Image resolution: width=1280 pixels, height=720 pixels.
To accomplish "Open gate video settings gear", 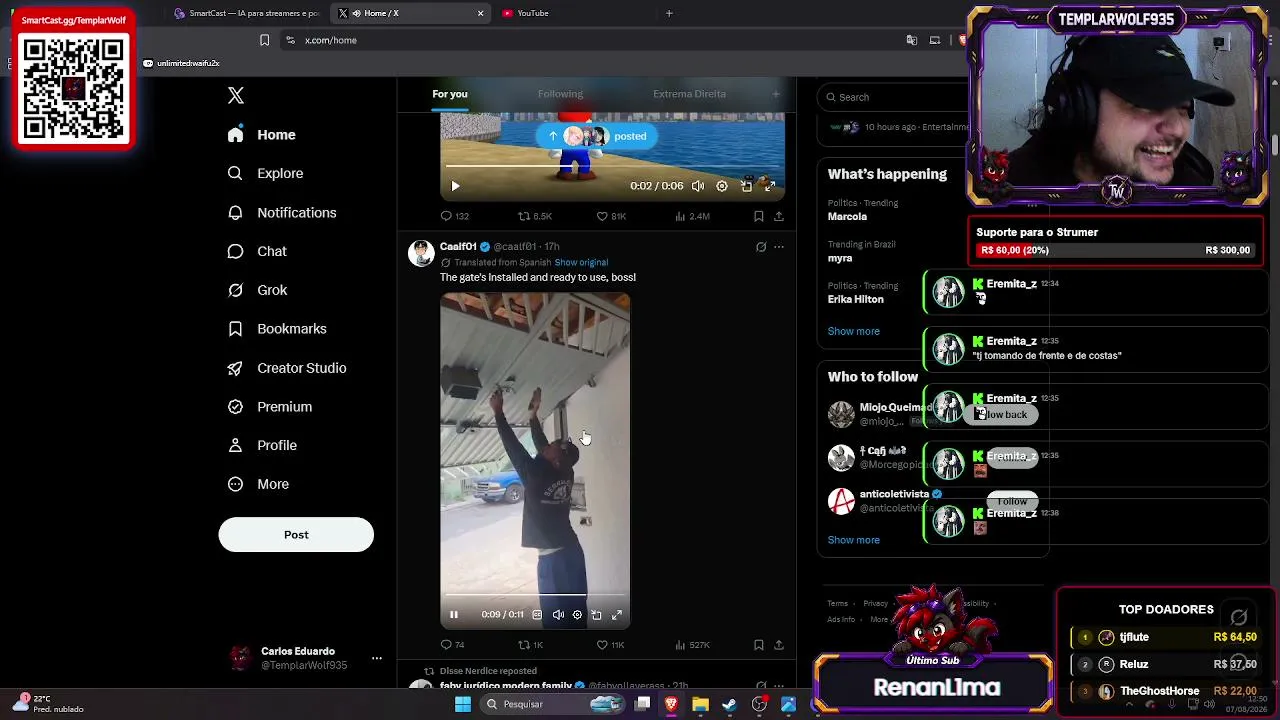I will click(x=577, y=615).
